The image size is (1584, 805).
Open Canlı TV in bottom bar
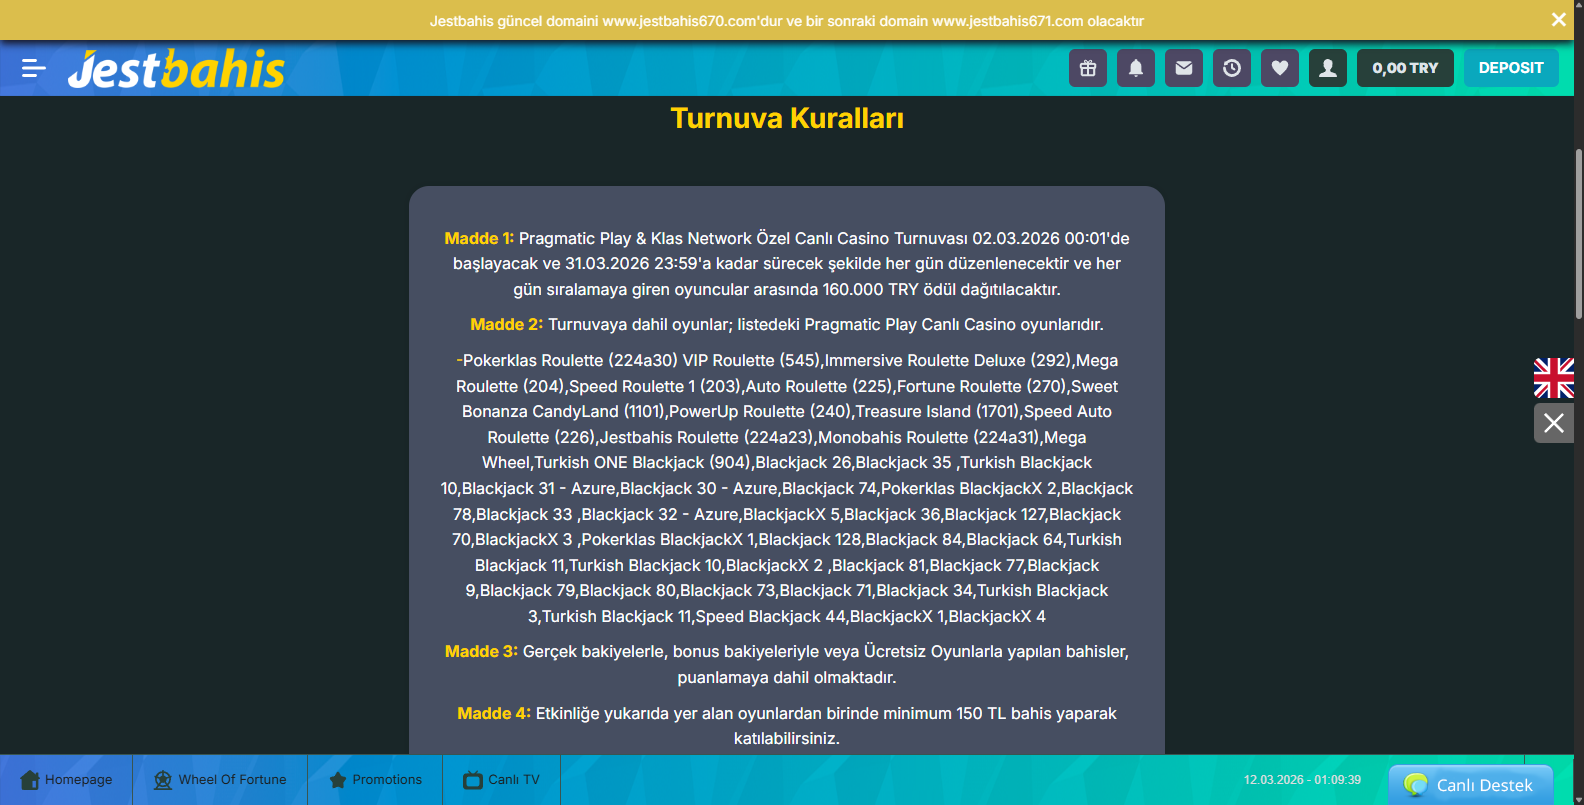pos(501,780)
